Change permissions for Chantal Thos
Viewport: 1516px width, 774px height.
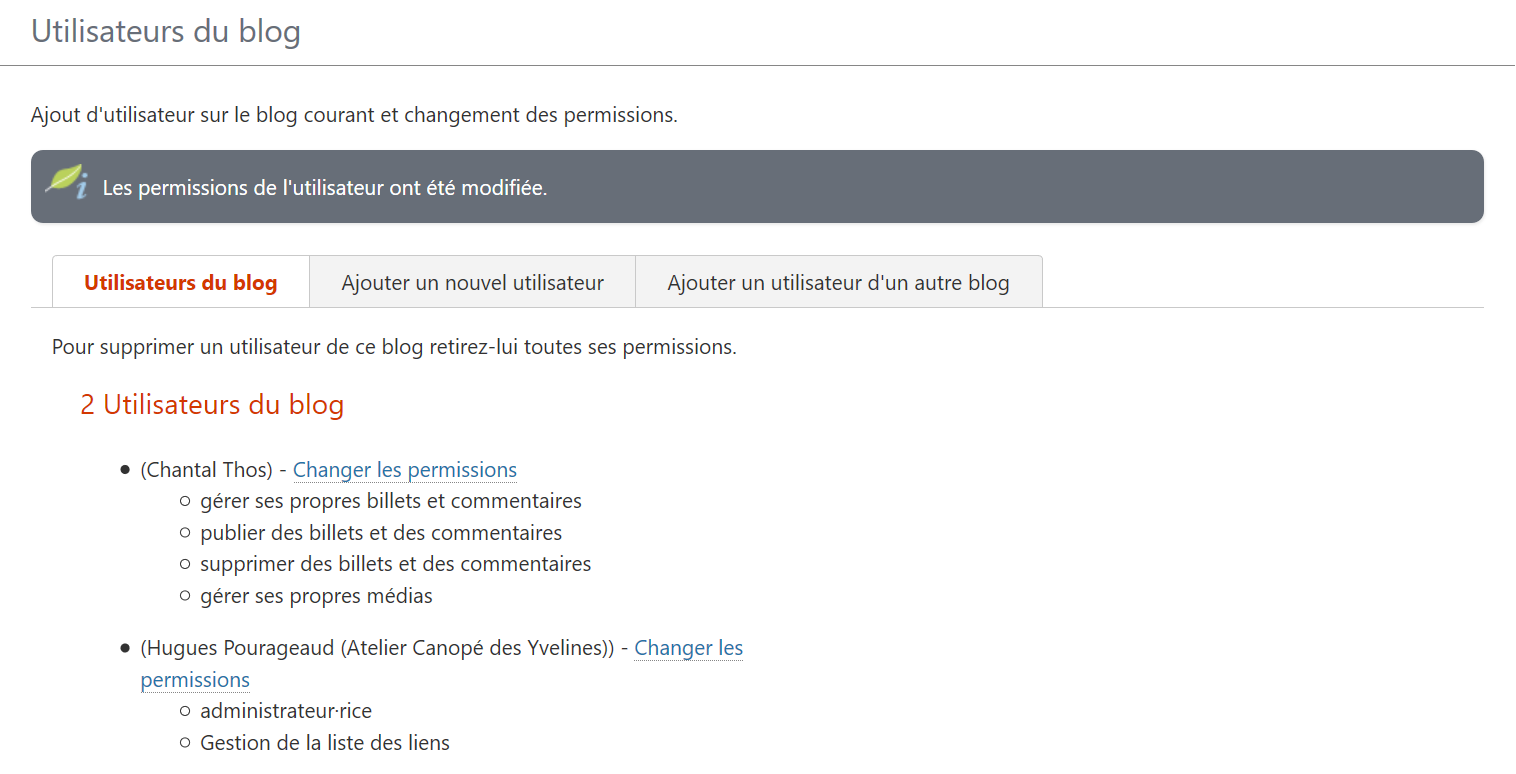(404, 470)
